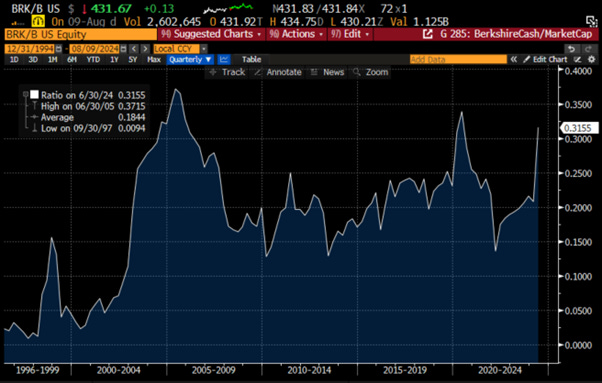Select the line chart type icon
The height and width of the screenshot is (383, 602).
click(224, 59)
